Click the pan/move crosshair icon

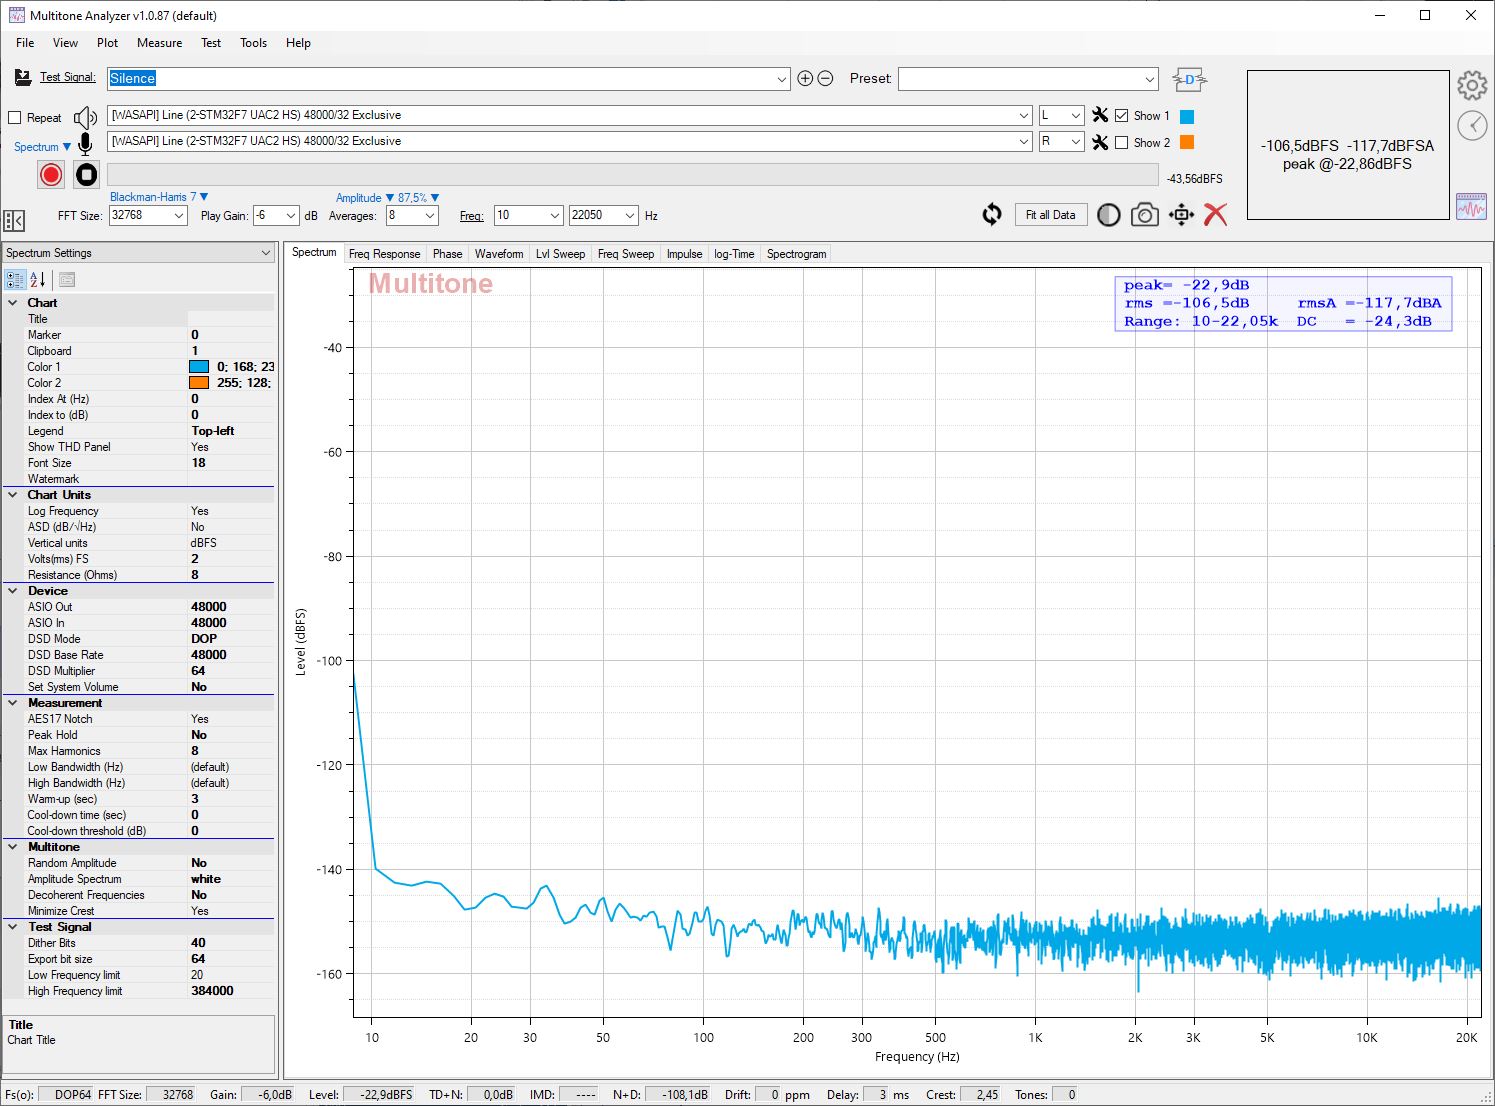pos(1181,215)
